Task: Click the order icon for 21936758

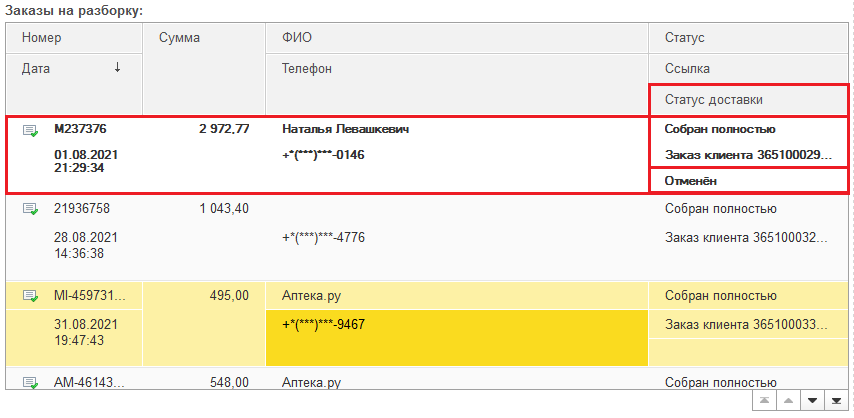Action: (31, 210)
